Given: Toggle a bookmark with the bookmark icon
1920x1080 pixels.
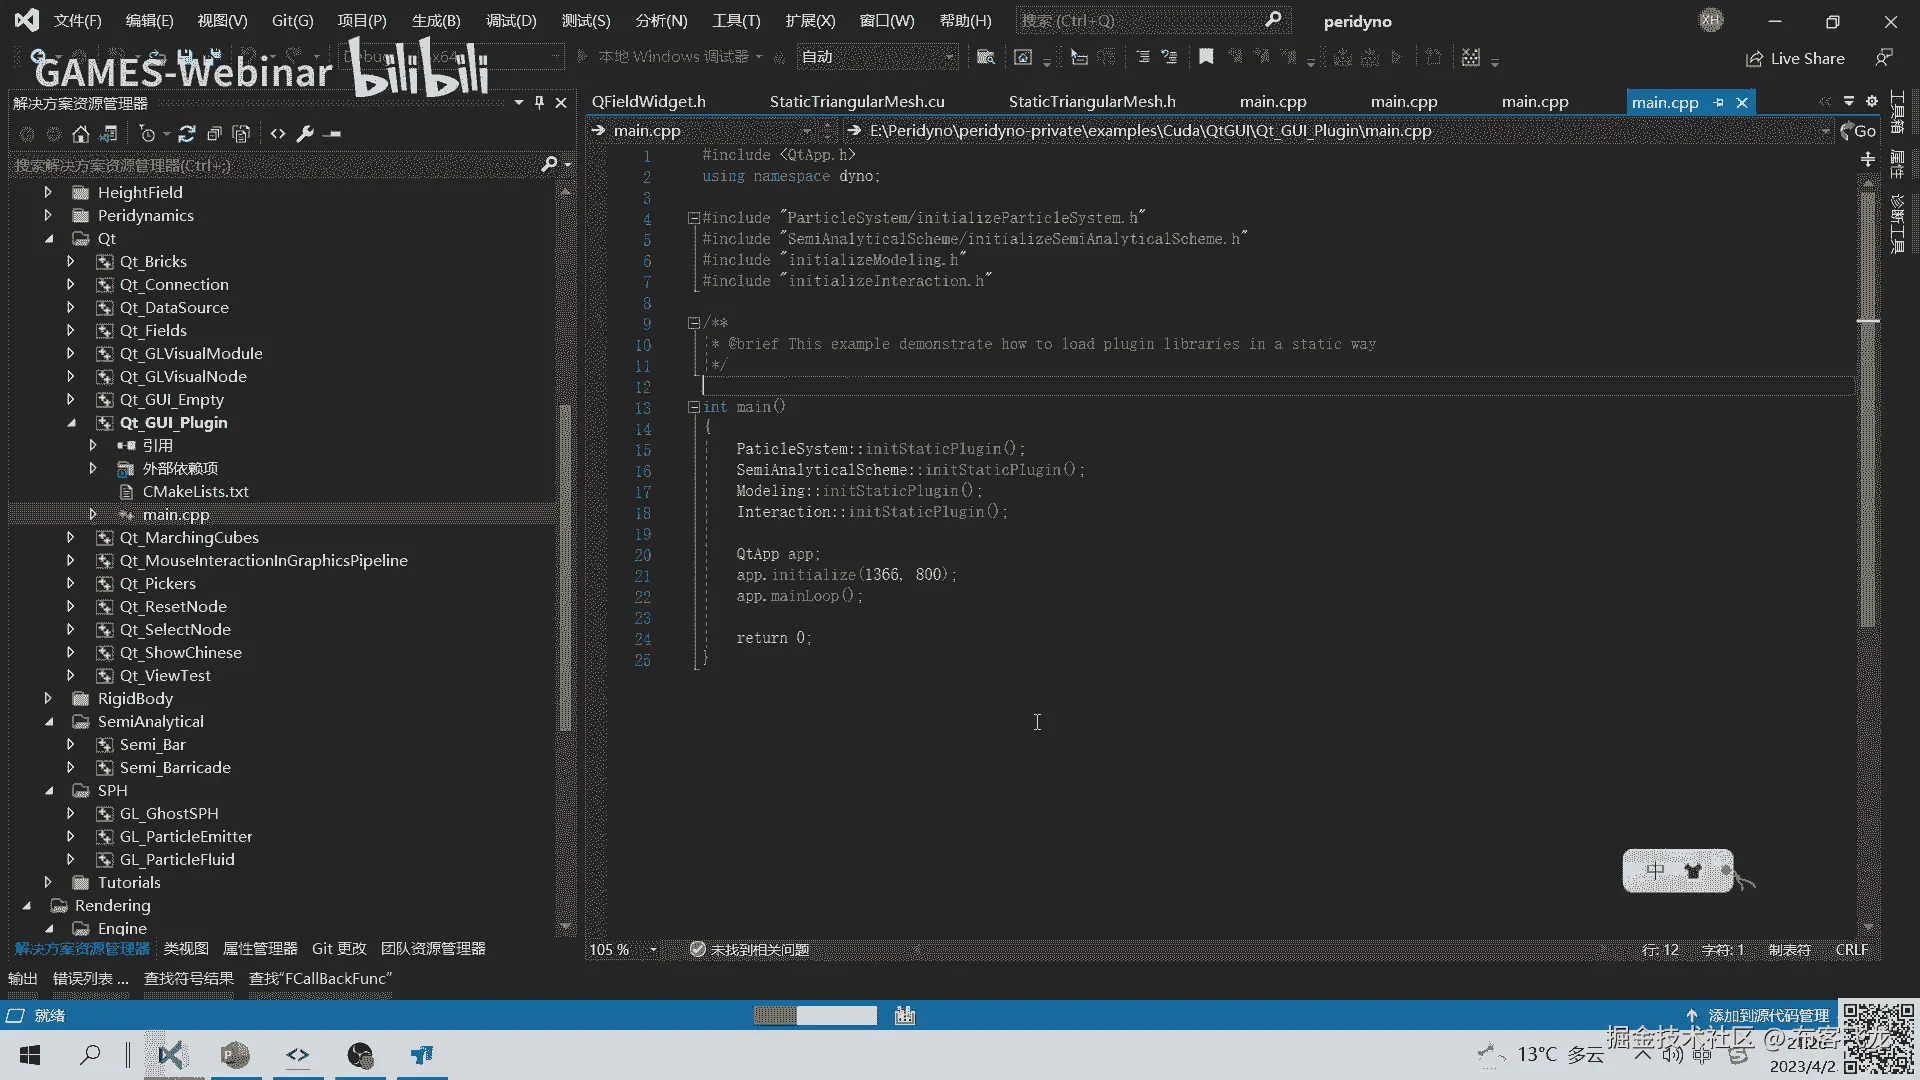Looking at the screenshot, I should [1206, 58].
